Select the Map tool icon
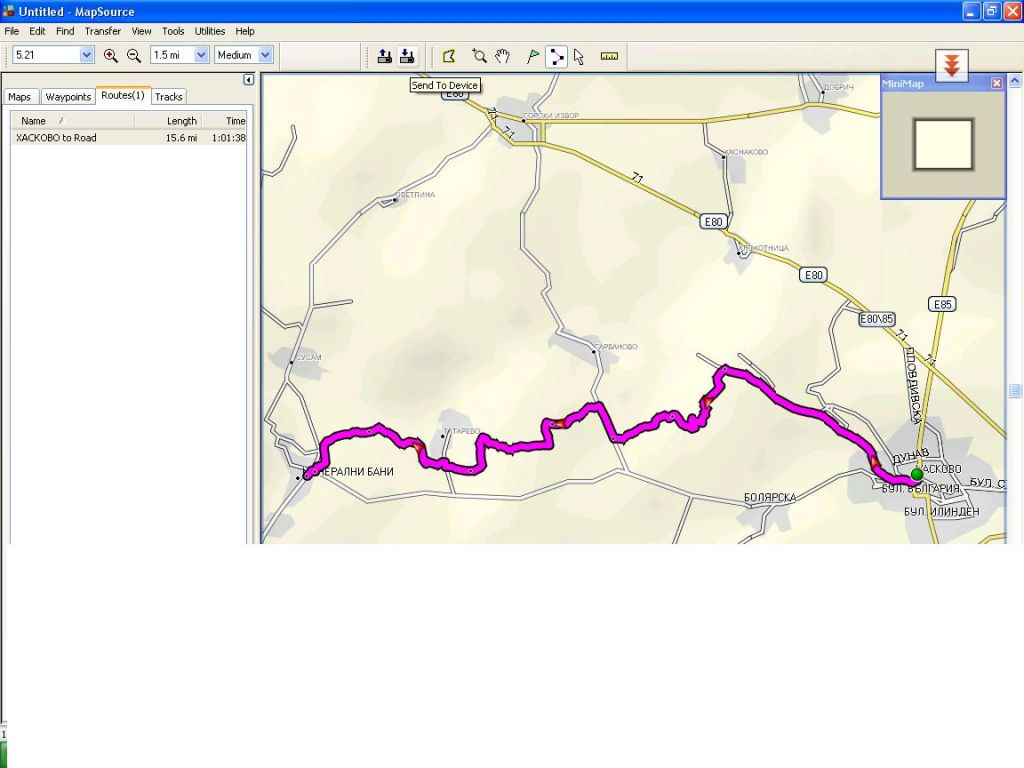This screenshot has height=768, width=1024. click(449, 56)
